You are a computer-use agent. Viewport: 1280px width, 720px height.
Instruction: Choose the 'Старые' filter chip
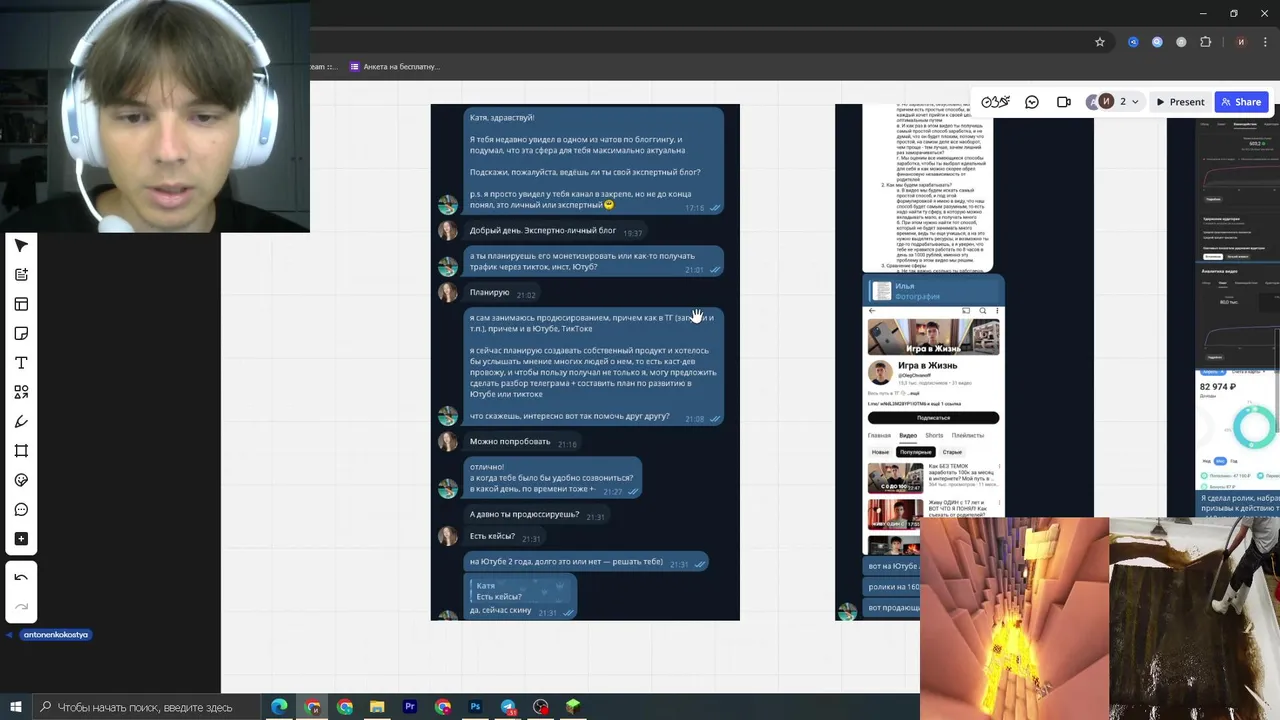952,452
